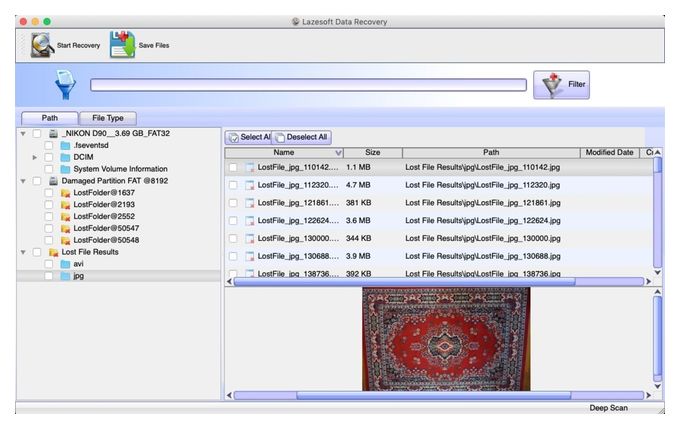The image size is (680, 429).
Task: Tick the Damaged Partition FAT @8192 checkbox
Action: pyautogui.click(x=37, y=181)
